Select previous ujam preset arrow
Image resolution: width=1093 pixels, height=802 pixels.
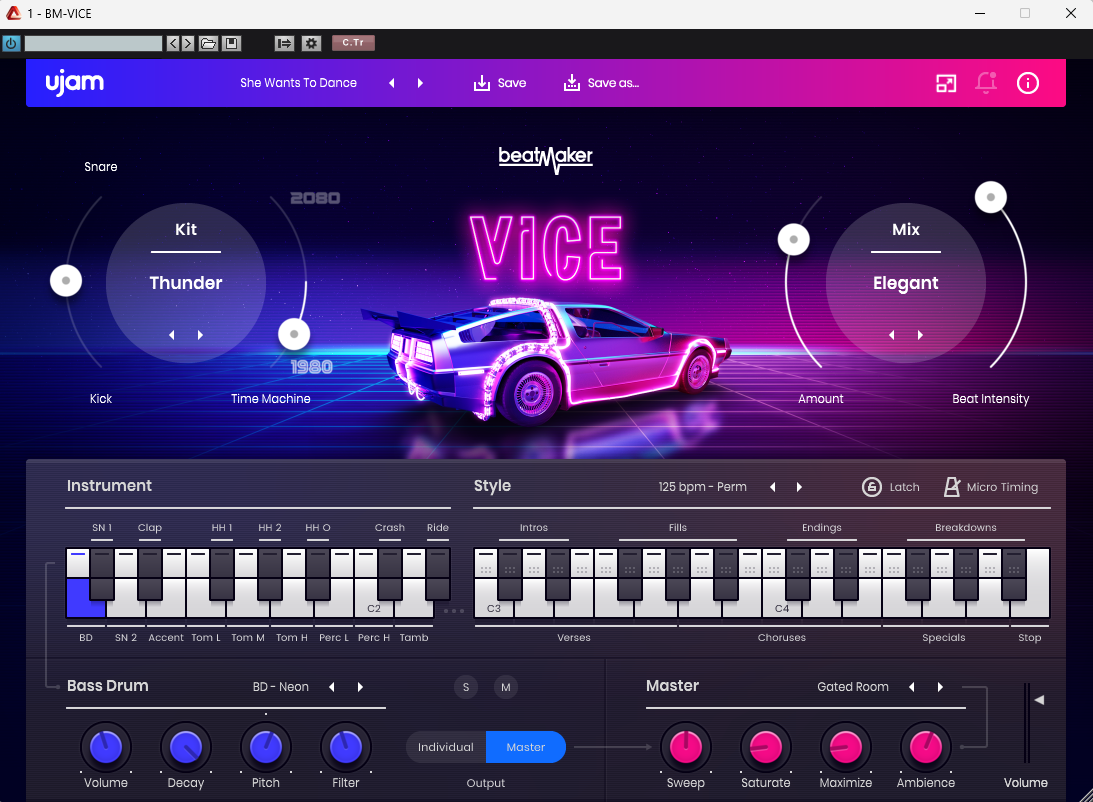[392, 83]
